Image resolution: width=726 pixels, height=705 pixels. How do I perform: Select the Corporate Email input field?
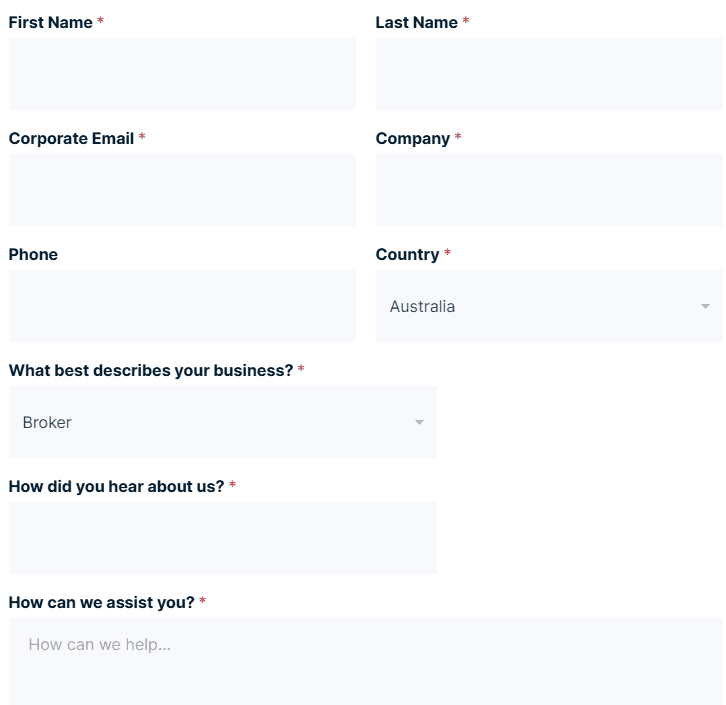(182, 190)
